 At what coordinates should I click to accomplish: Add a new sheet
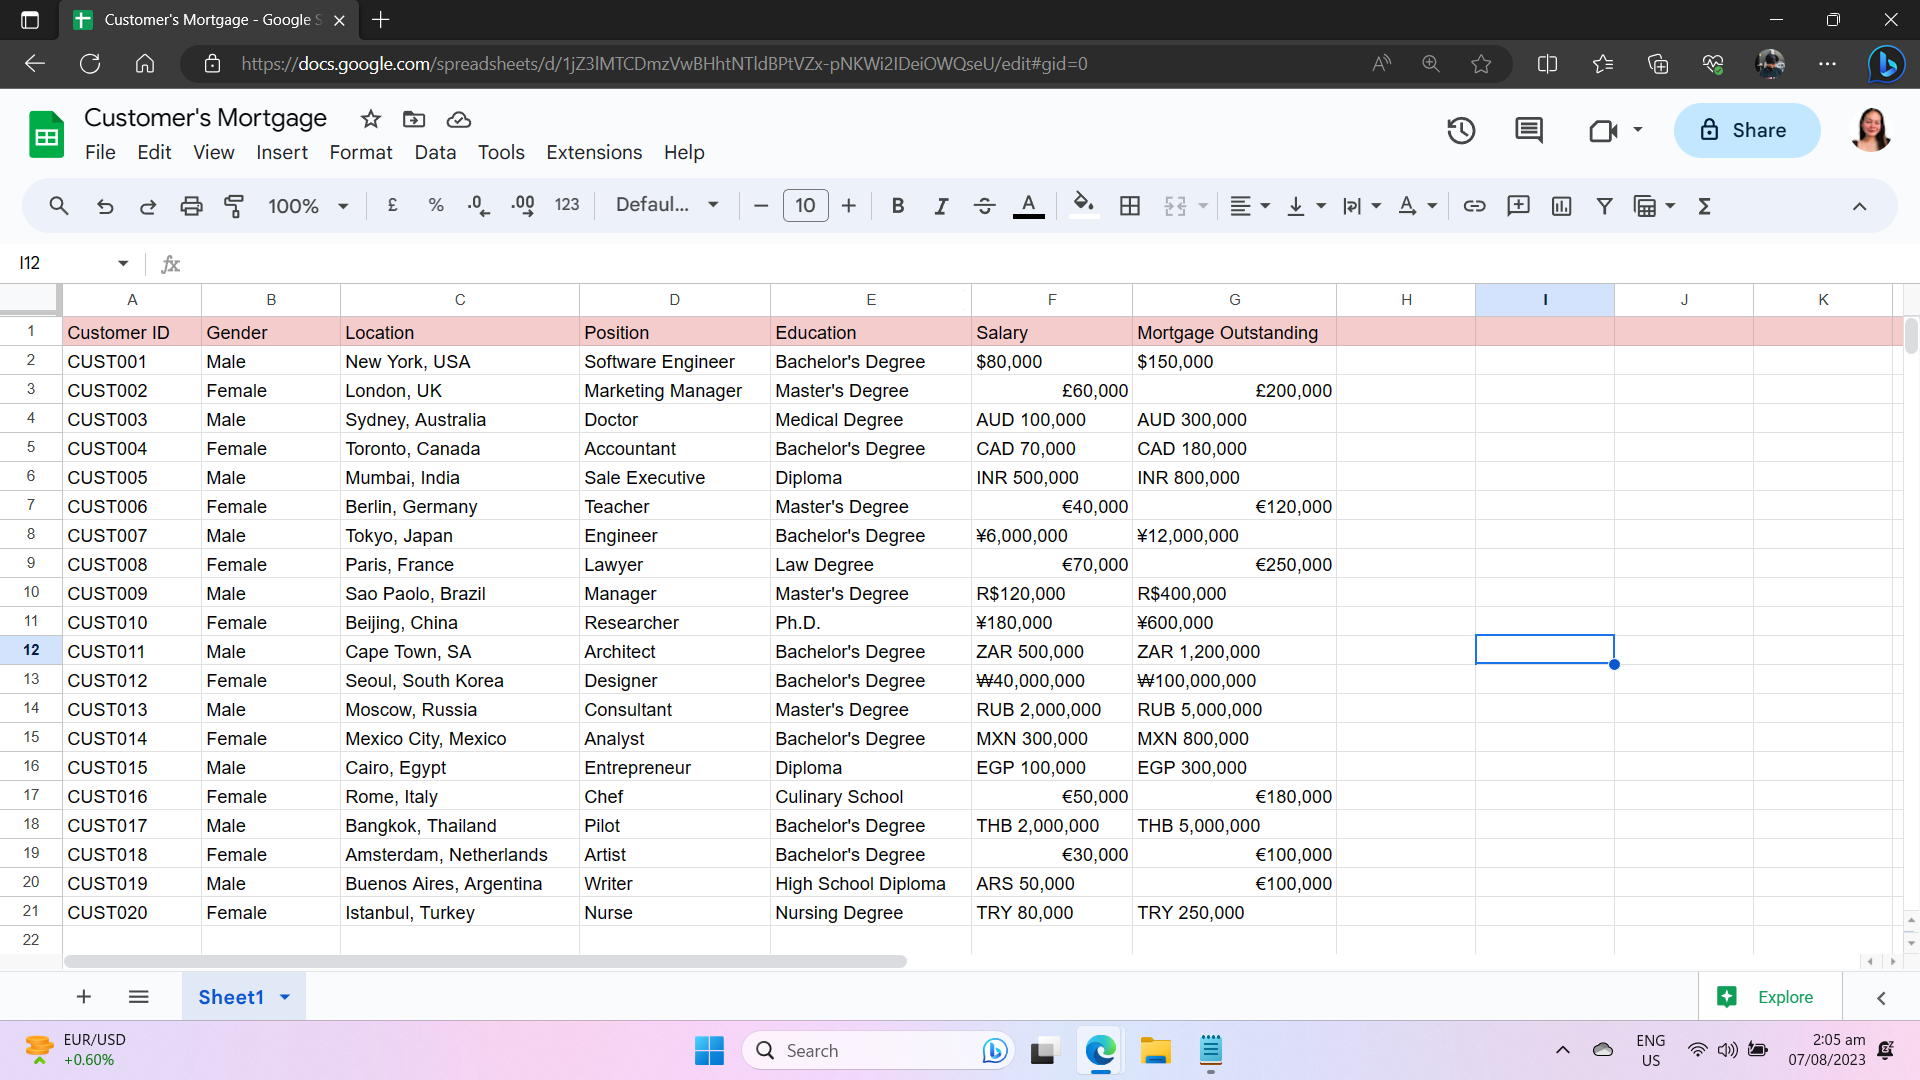84,997
